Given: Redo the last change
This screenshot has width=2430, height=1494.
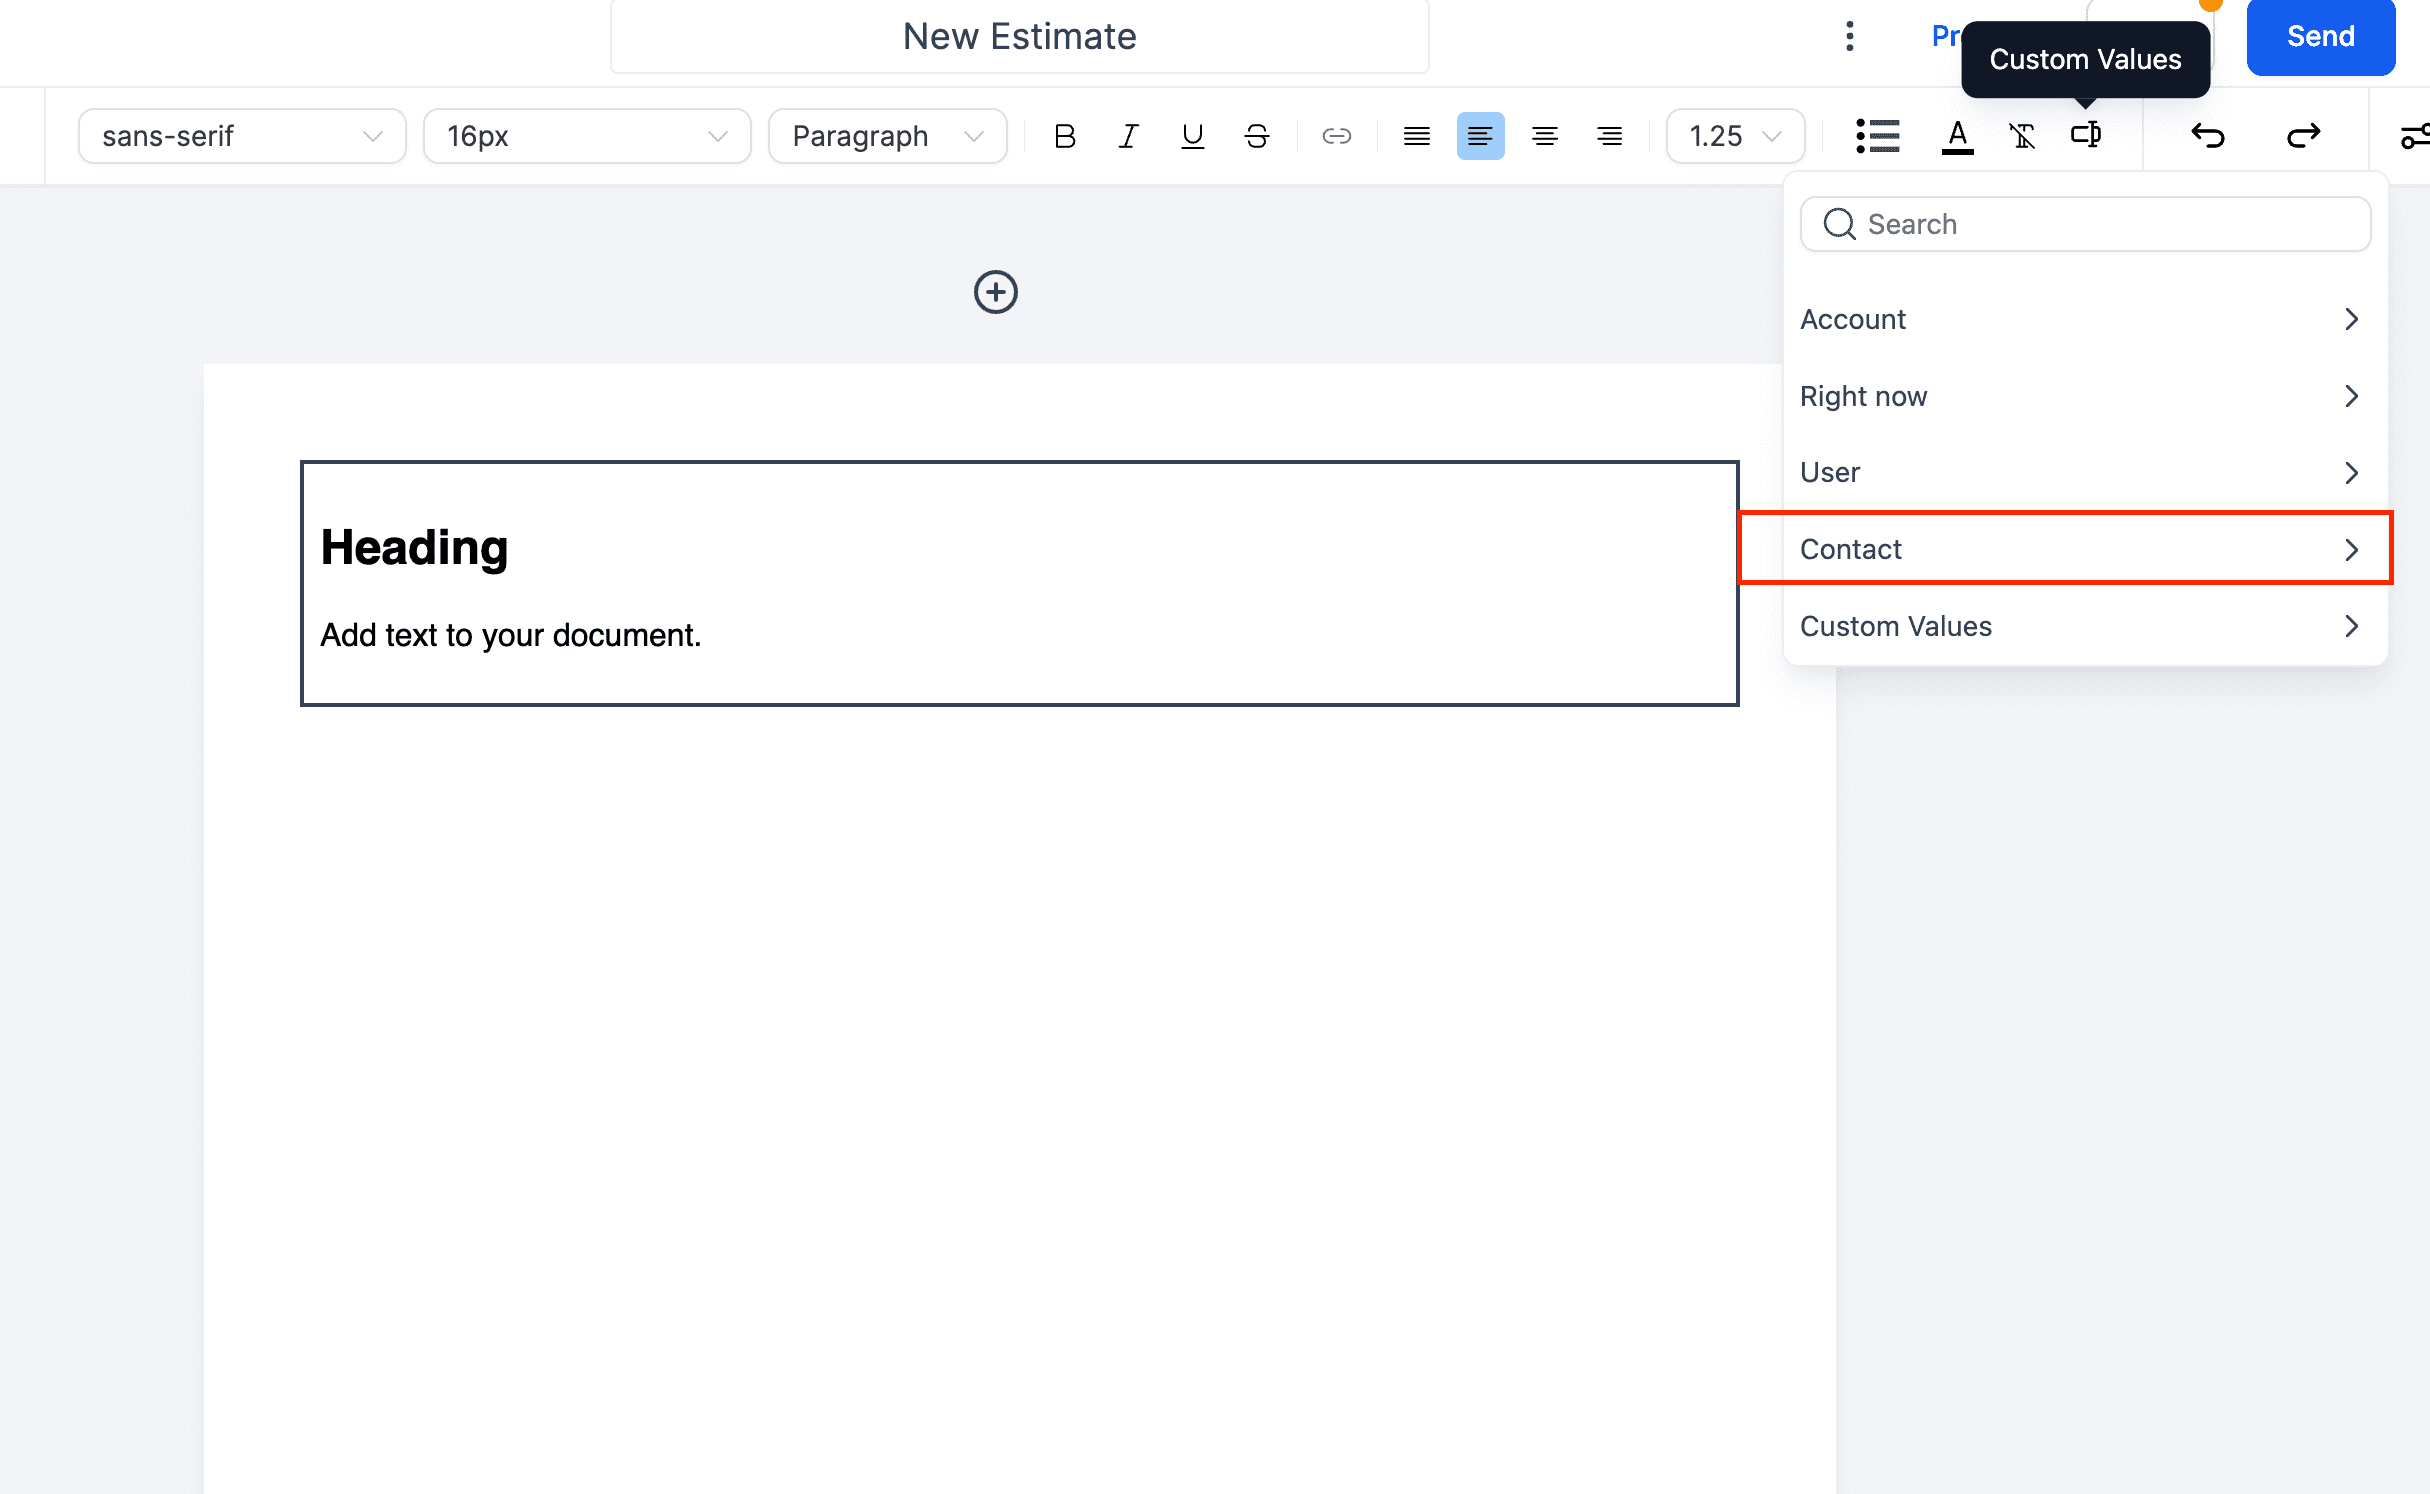Looking at the screenshot, I should pos(2303,135).
